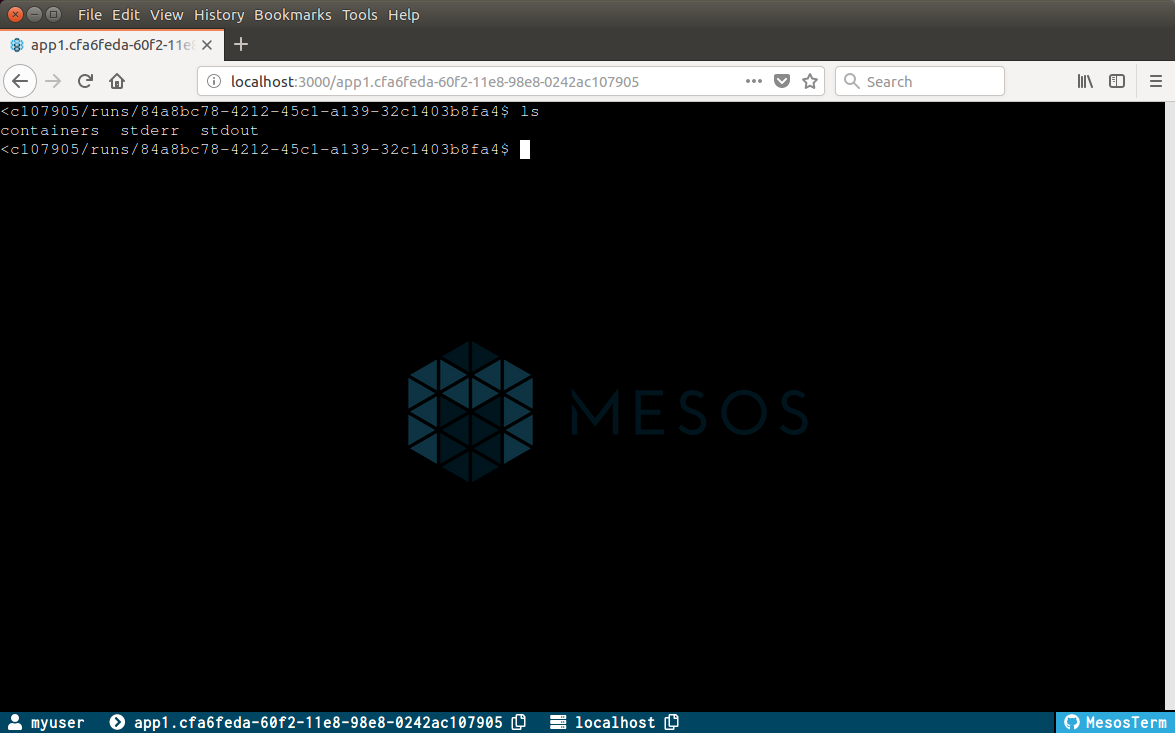Close the app1.cfa6feda tab
Image resolution: width=1175 pixels, height=733 pixels.
coord(207,45)
